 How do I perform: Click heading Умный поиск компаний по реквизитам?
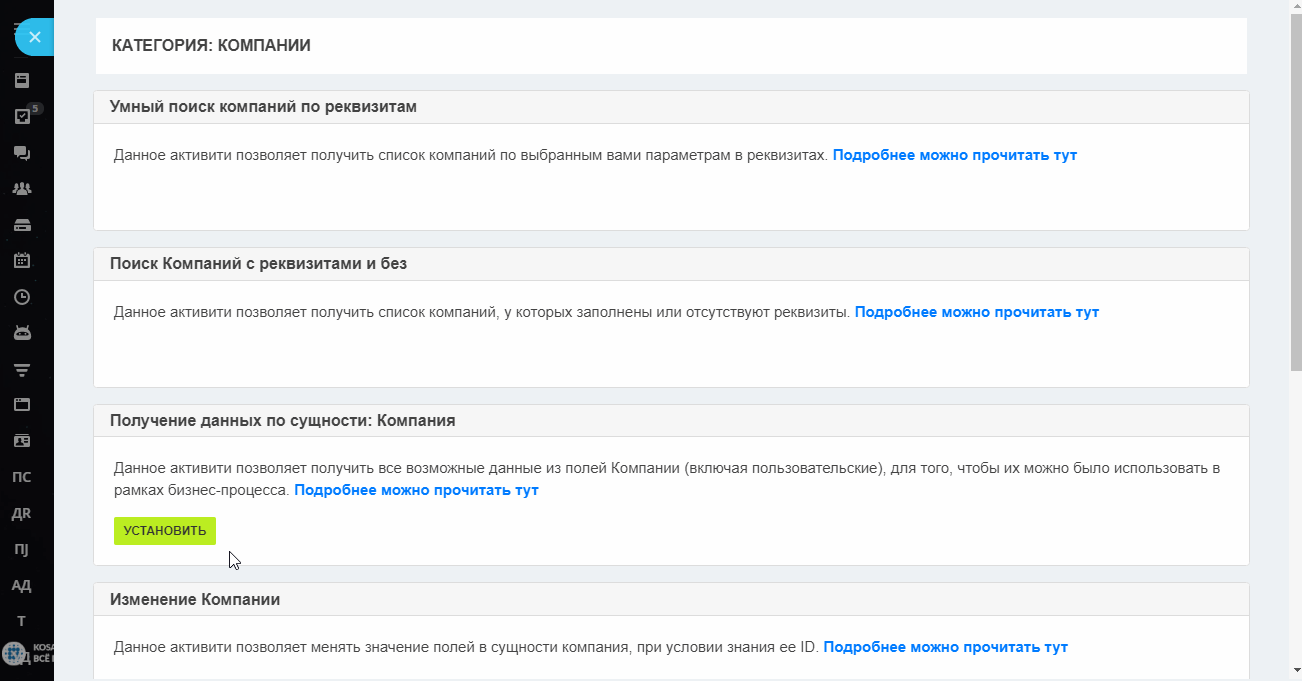tap(263, 106)
